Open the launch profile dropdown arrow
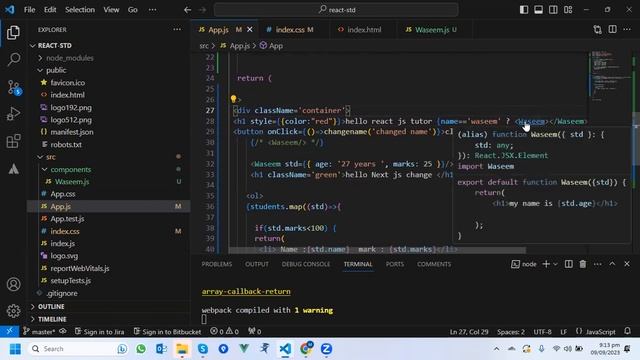The height and width of the screenshot is (360, 640). [556, 264]
